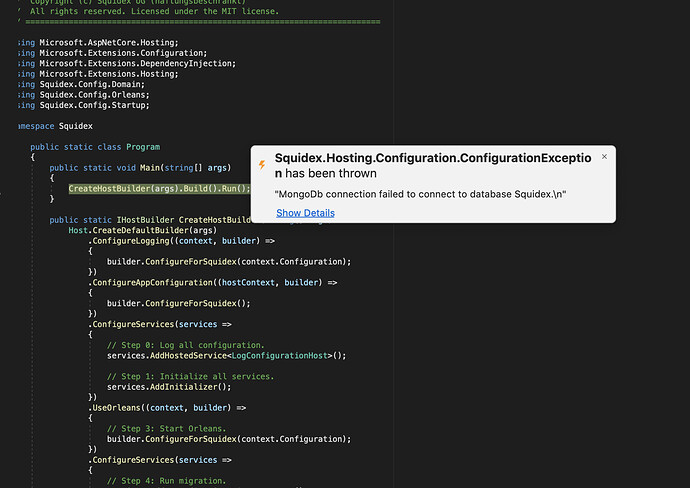Open the Show Details link

(305, 213)
